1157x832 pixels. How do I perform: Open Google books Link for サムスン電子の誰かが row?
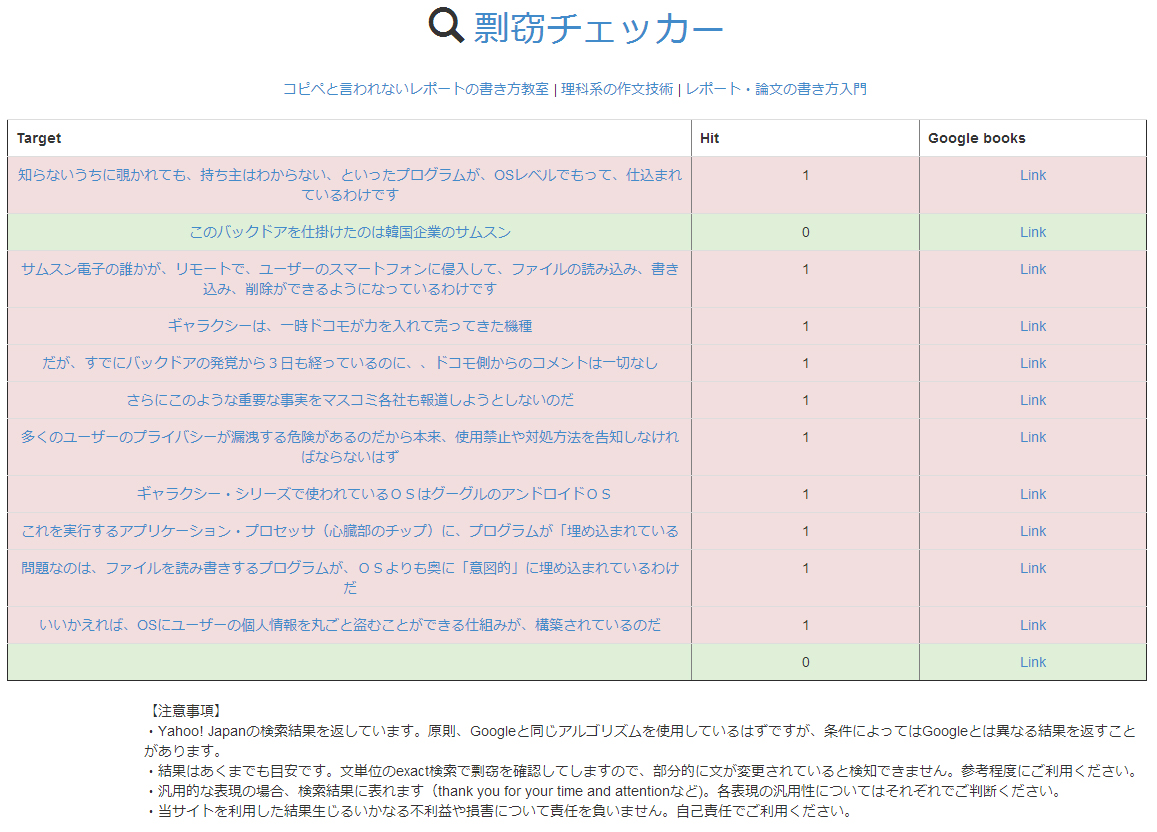(x=1032, y=269)
